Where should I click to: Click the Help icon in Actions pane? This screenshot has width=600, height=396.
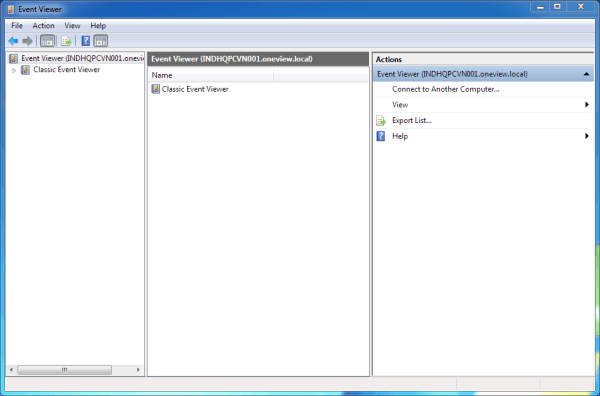(381, 136)
